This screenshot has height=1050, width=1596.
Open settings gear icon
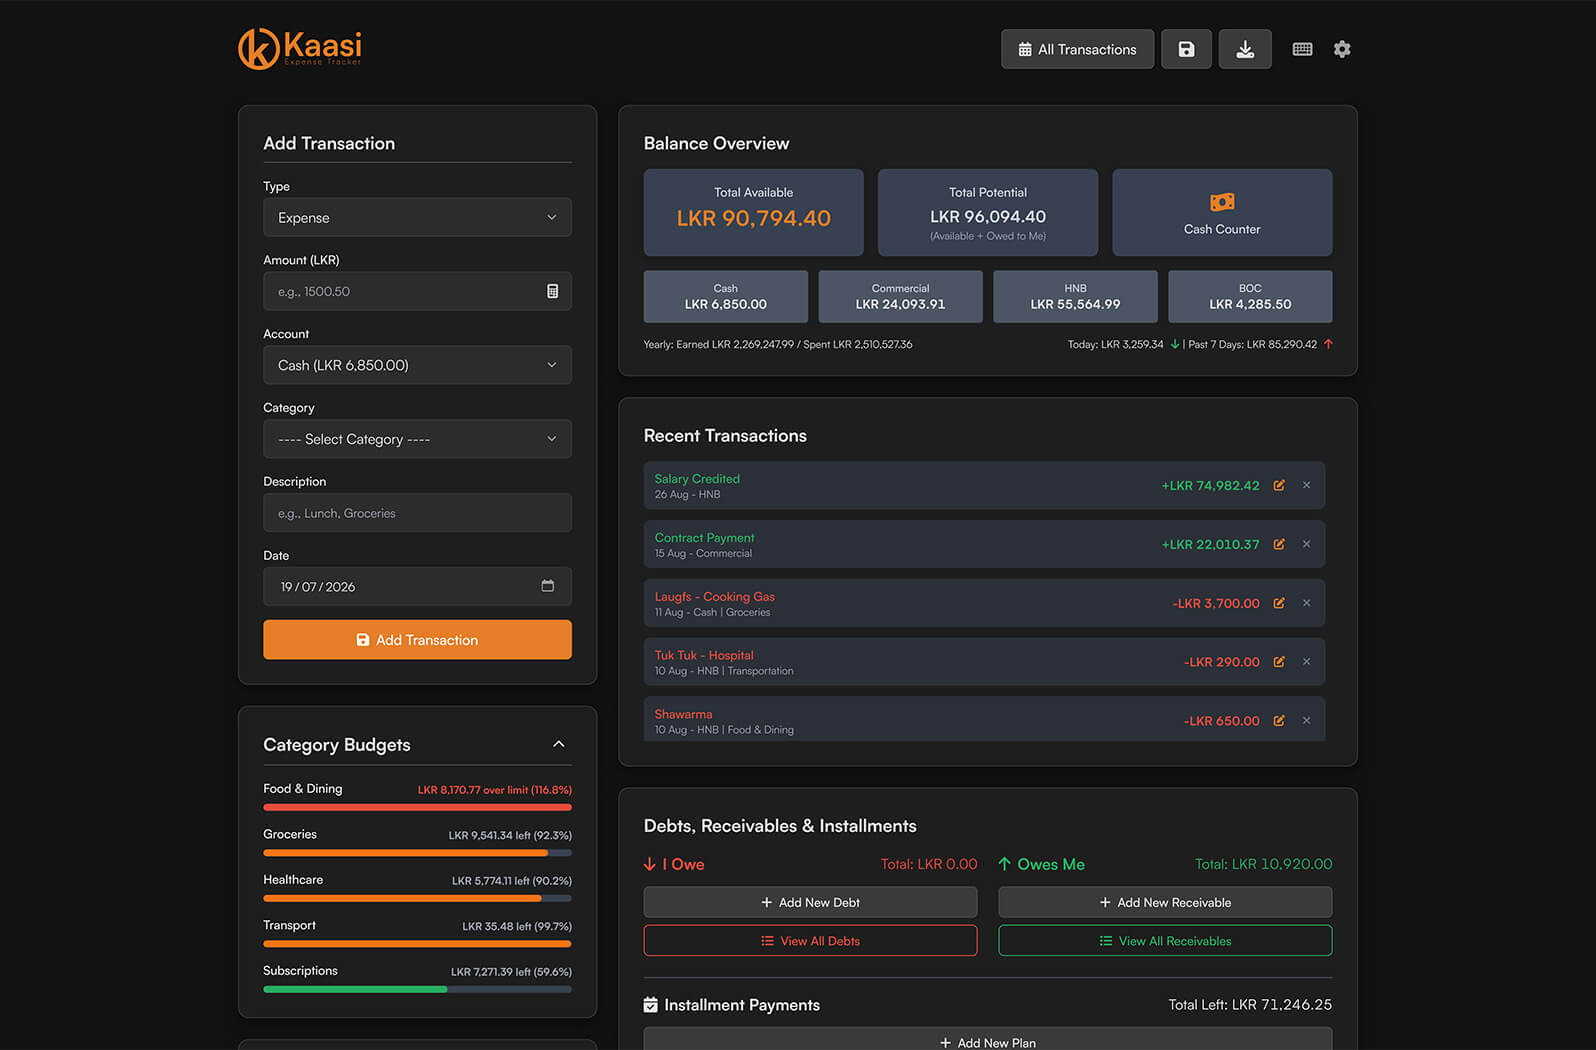pos(1342,49)
